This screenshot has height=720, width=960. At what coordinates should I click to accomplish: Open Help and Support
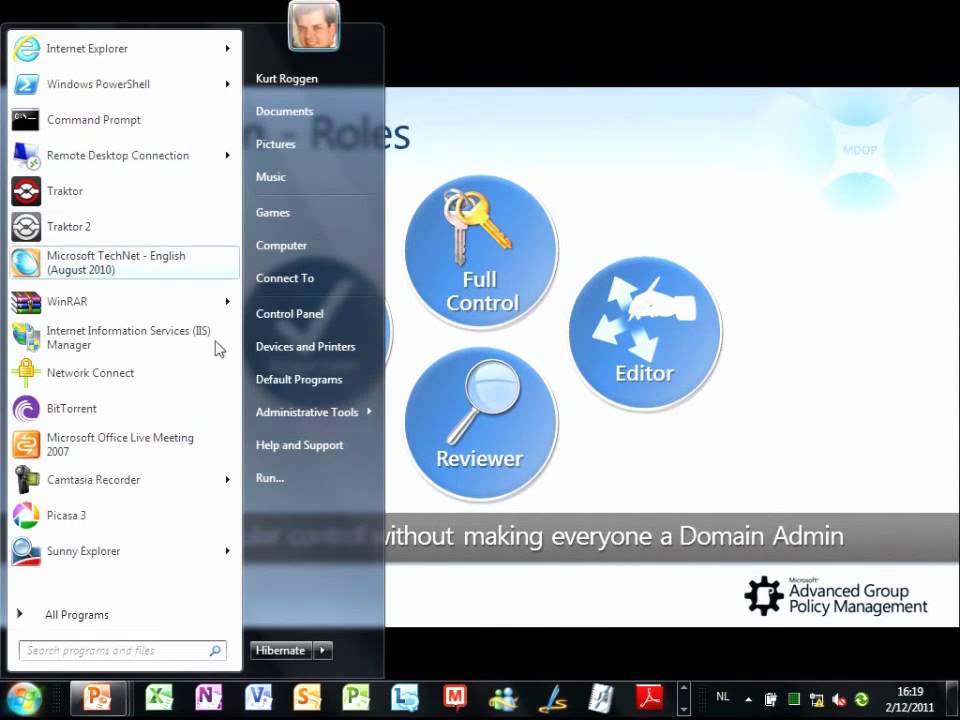[299, 445]
